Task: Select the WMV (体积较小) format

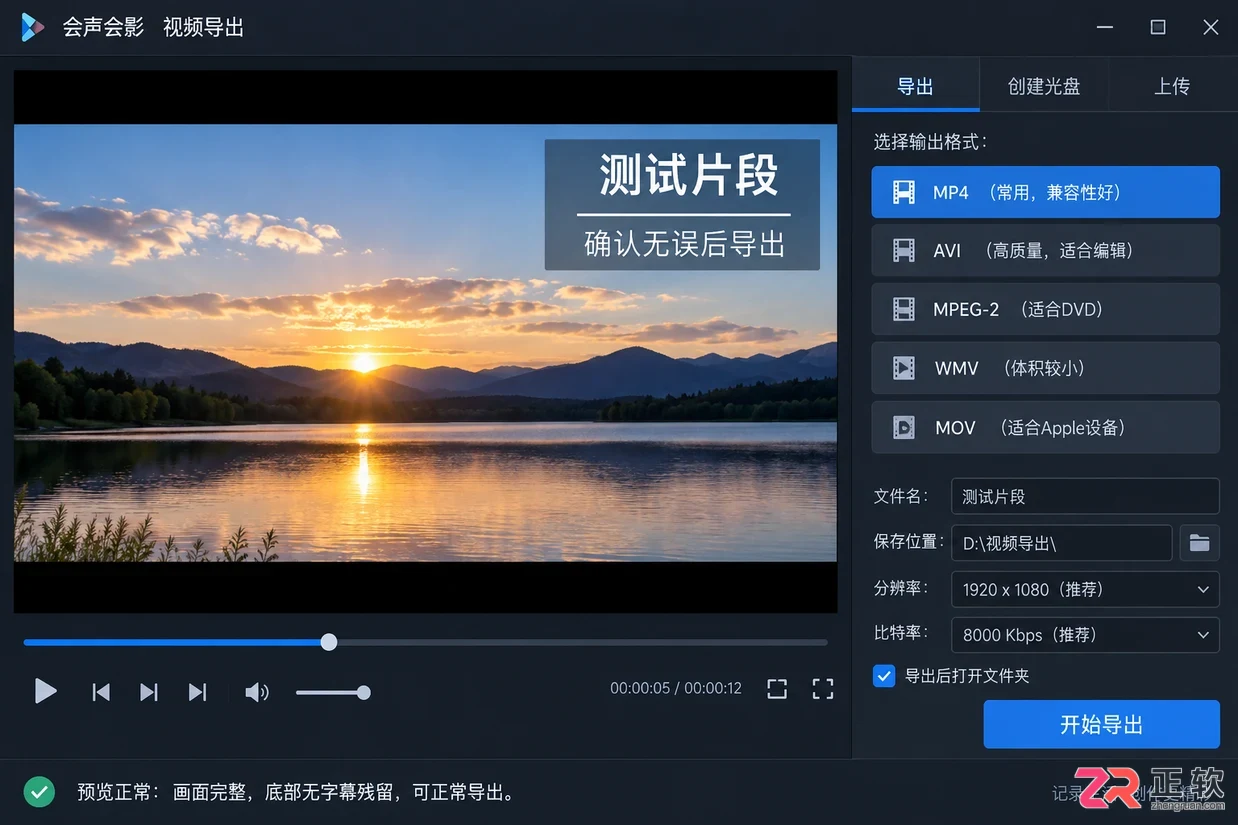Action: (x=1045, y=368)
